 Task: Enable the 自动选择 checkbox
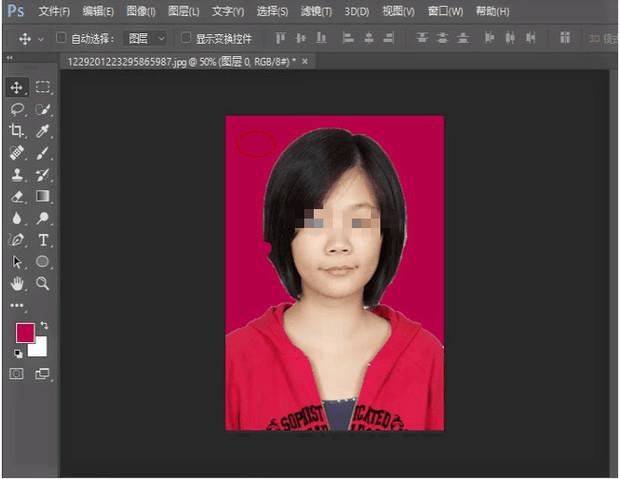pos(61,38)
